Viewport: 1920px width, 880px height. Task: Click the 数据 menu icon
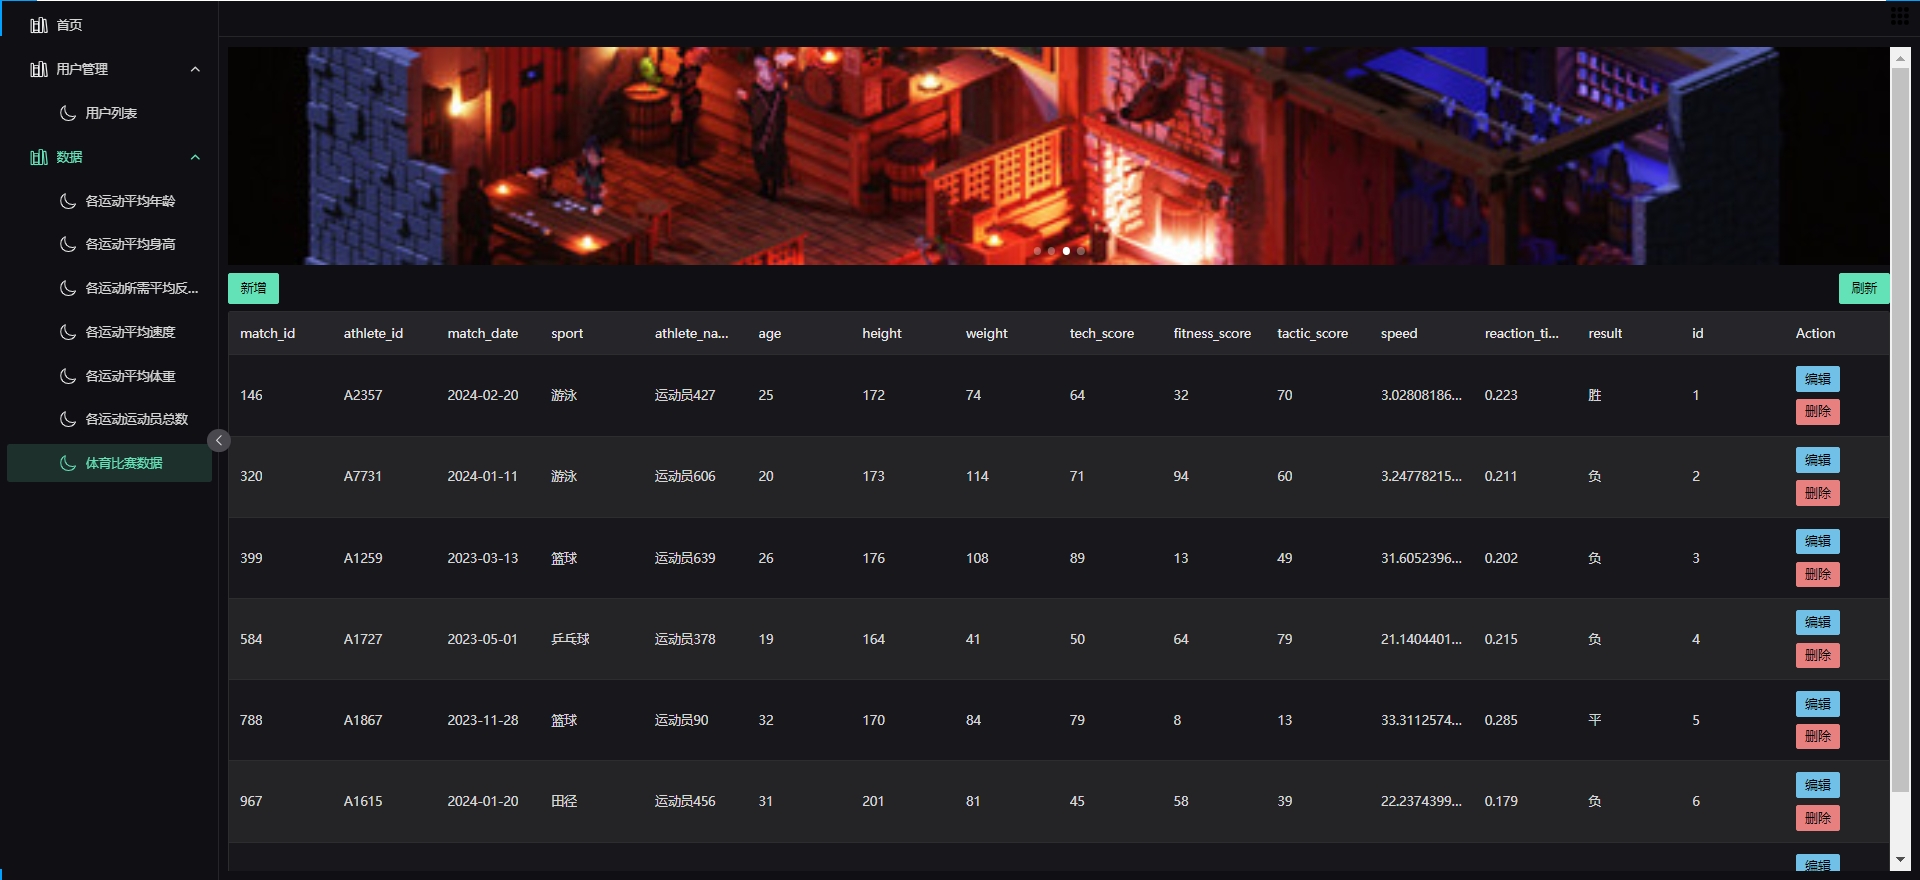tap(39, 157)
